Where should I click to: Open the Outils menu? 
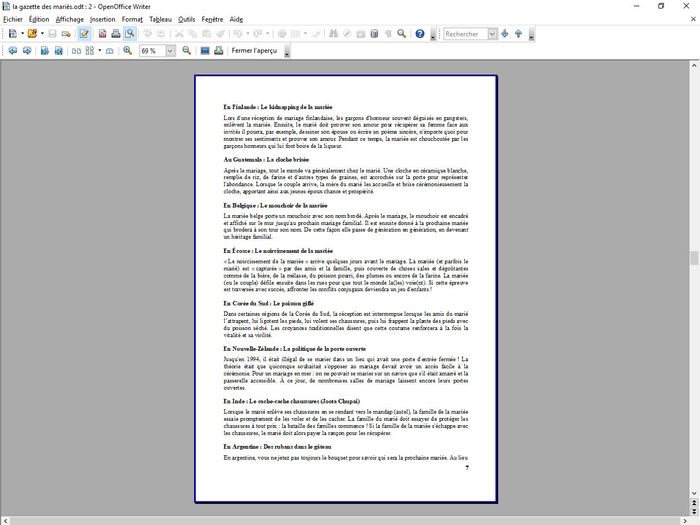(x=187, y=19)
